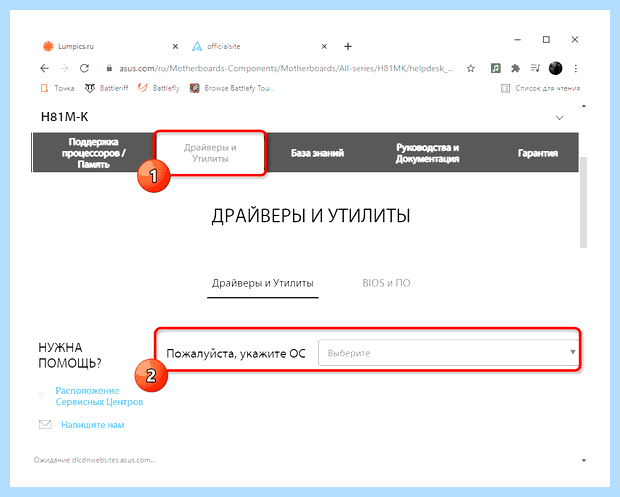
Task: Open the media control playlist icon
Action: 535,68
